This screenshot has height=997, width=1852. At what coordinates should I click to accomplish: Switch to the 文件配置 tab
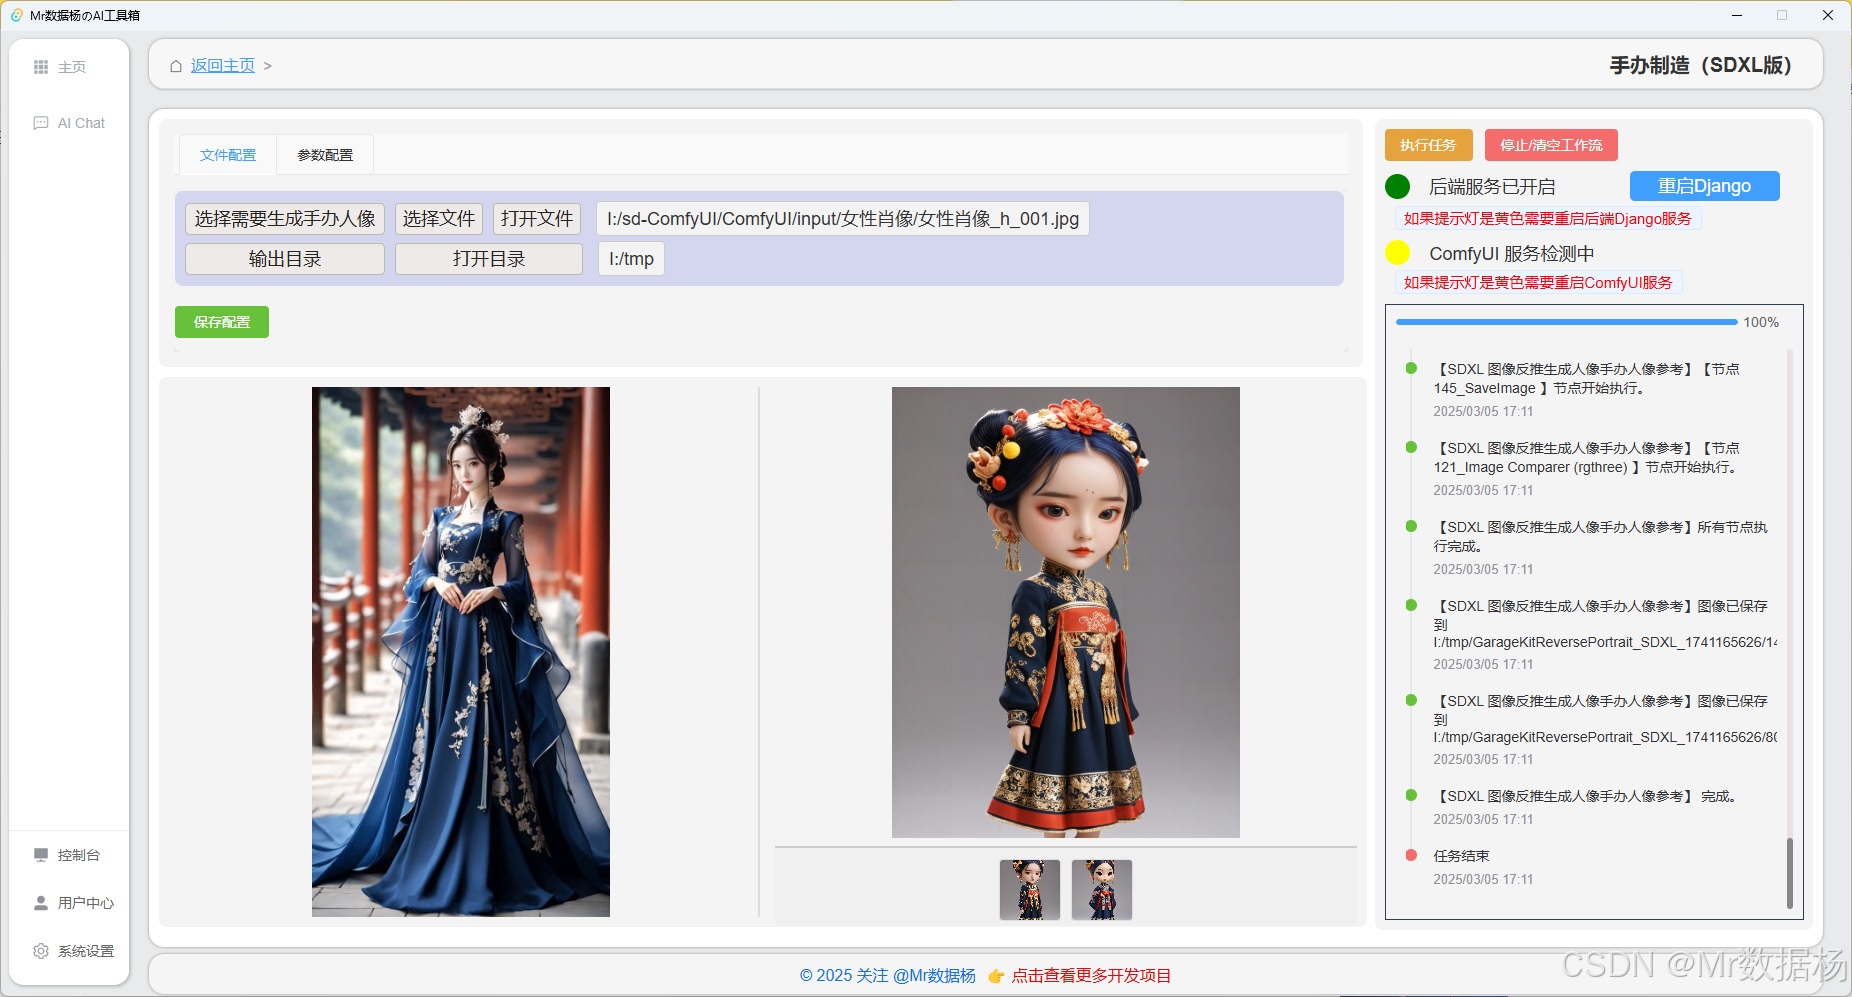(x=228, y=155)
